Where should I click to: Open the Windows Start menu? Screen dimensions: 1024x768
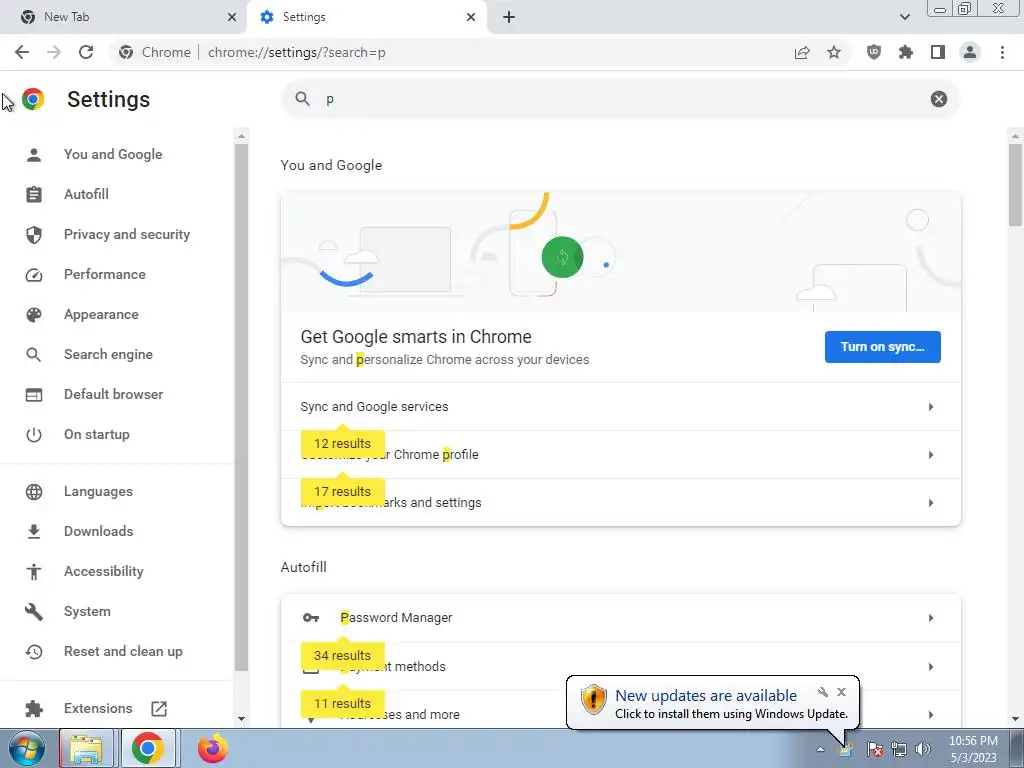click(x=27, y=748)
